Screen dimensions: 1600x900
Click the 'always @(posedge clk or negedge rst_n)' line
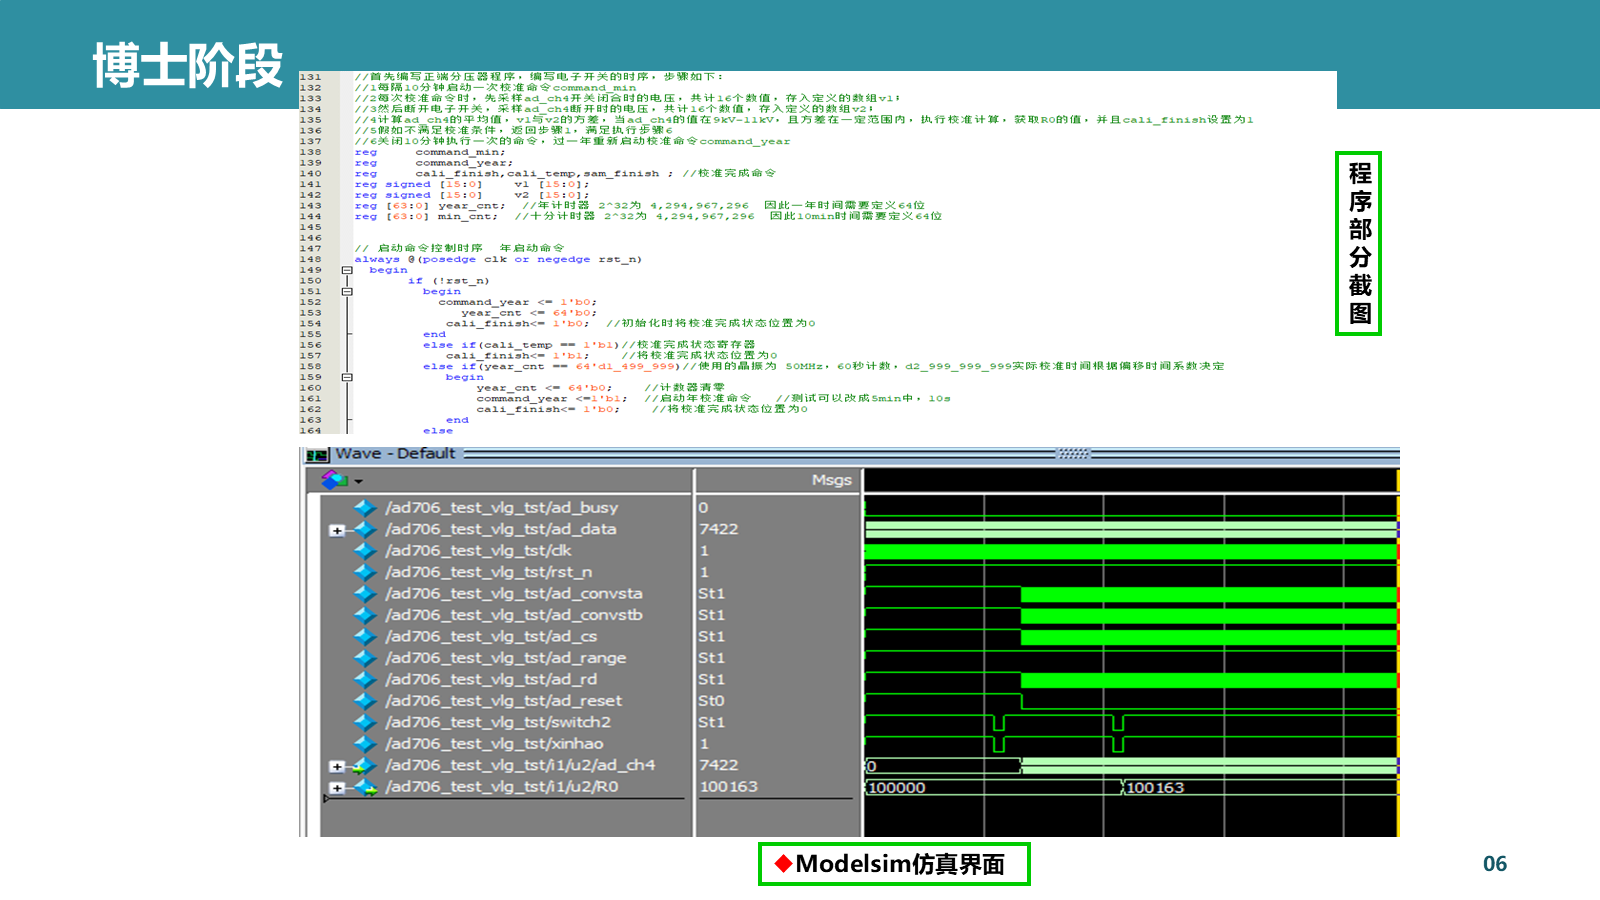click(498, 260)
